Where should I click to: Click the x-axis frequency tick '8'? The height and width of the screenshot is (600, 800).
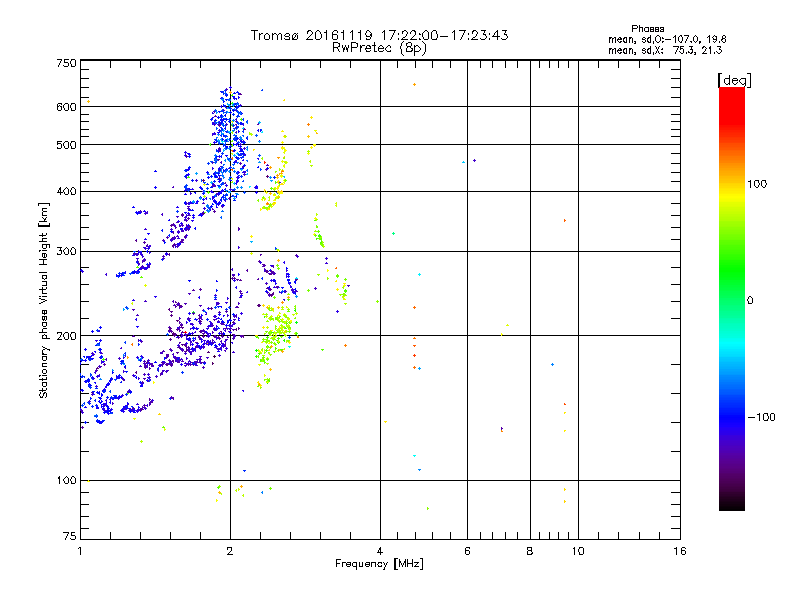[x=530, y=551]
